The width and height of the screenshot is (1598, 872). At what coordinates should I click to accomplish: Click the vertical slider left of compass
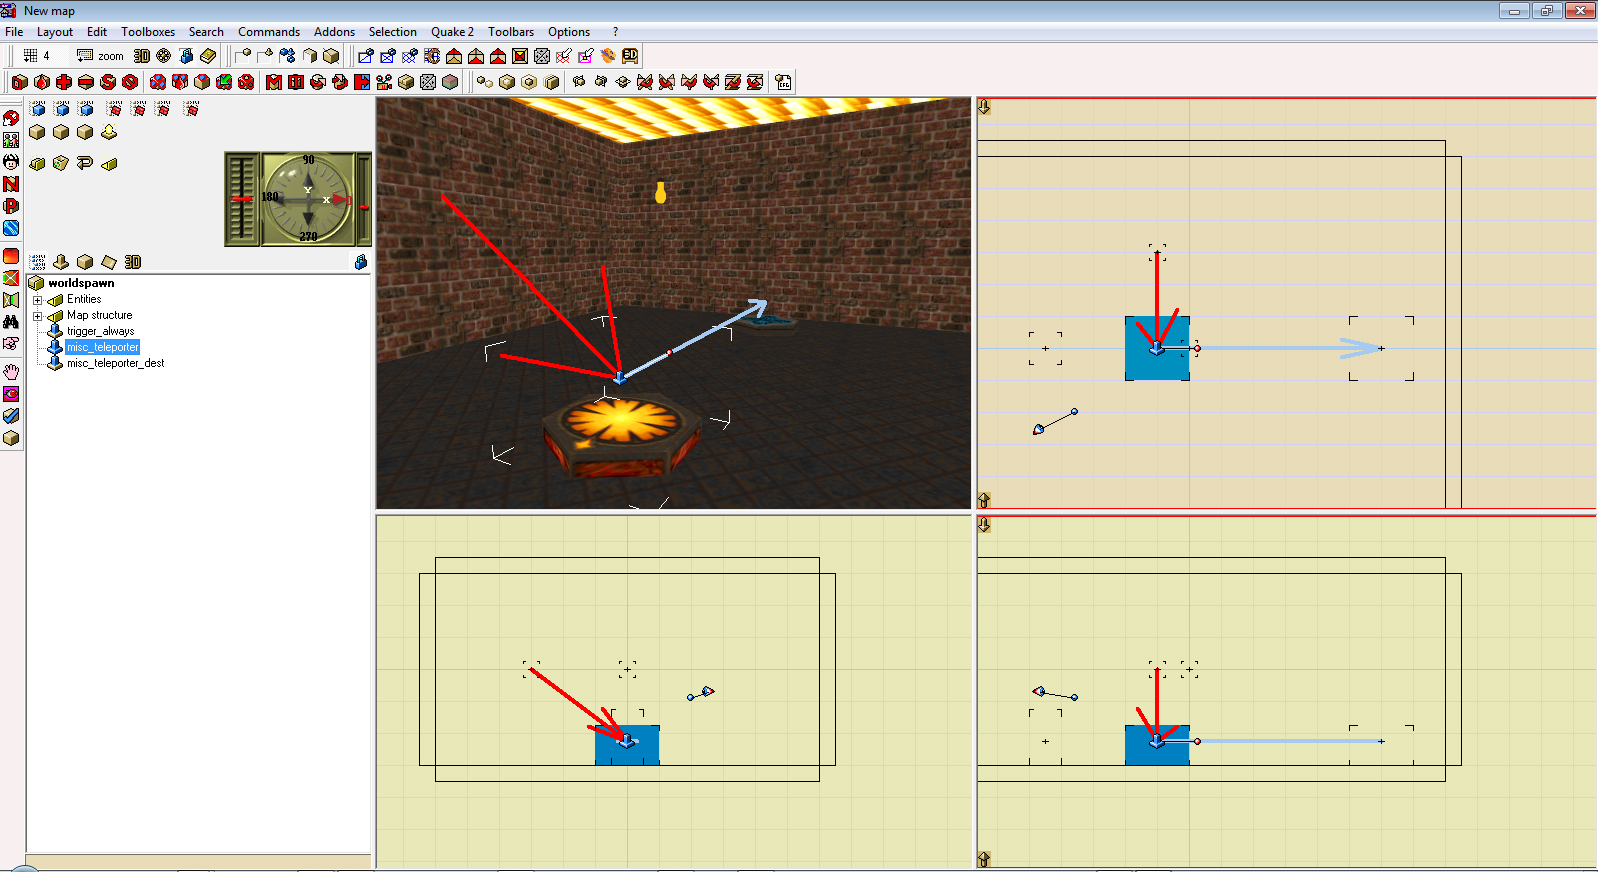tap(242, 199)
